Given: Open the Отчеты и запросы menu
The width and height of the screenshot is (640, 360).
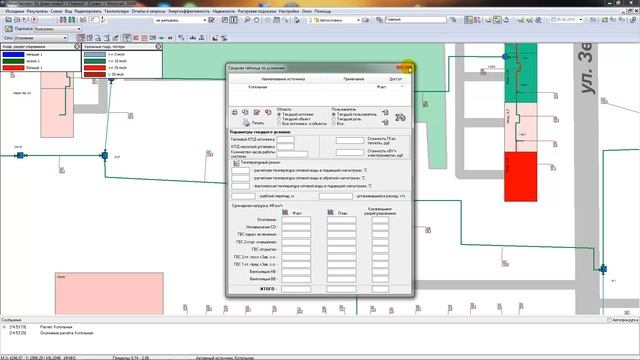Looking at the screenshot, I should (x=149, y=11).
